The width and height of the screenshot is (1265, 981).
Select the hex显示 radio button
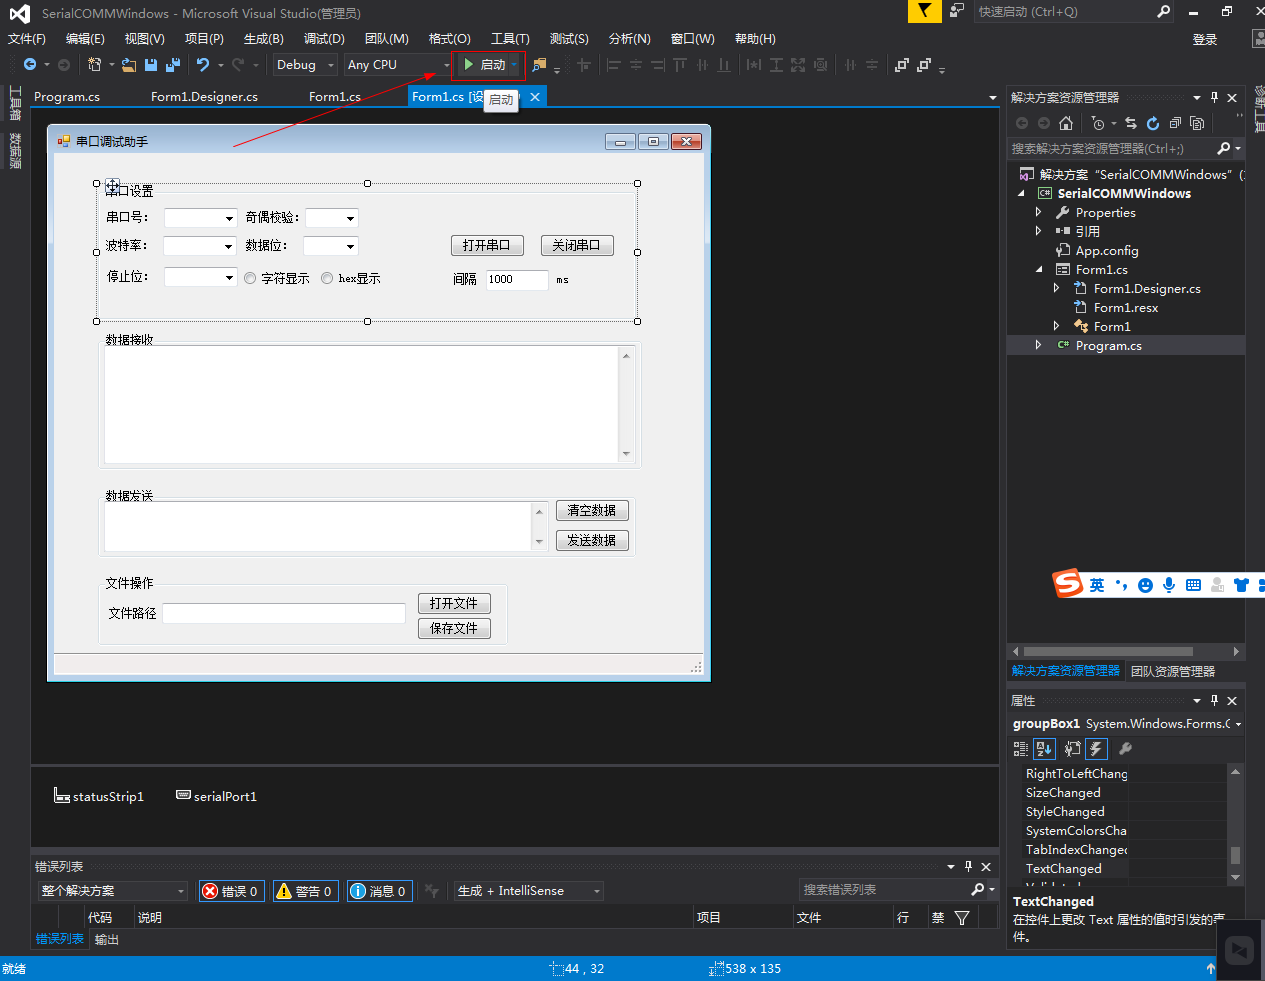tap(327, 279)
